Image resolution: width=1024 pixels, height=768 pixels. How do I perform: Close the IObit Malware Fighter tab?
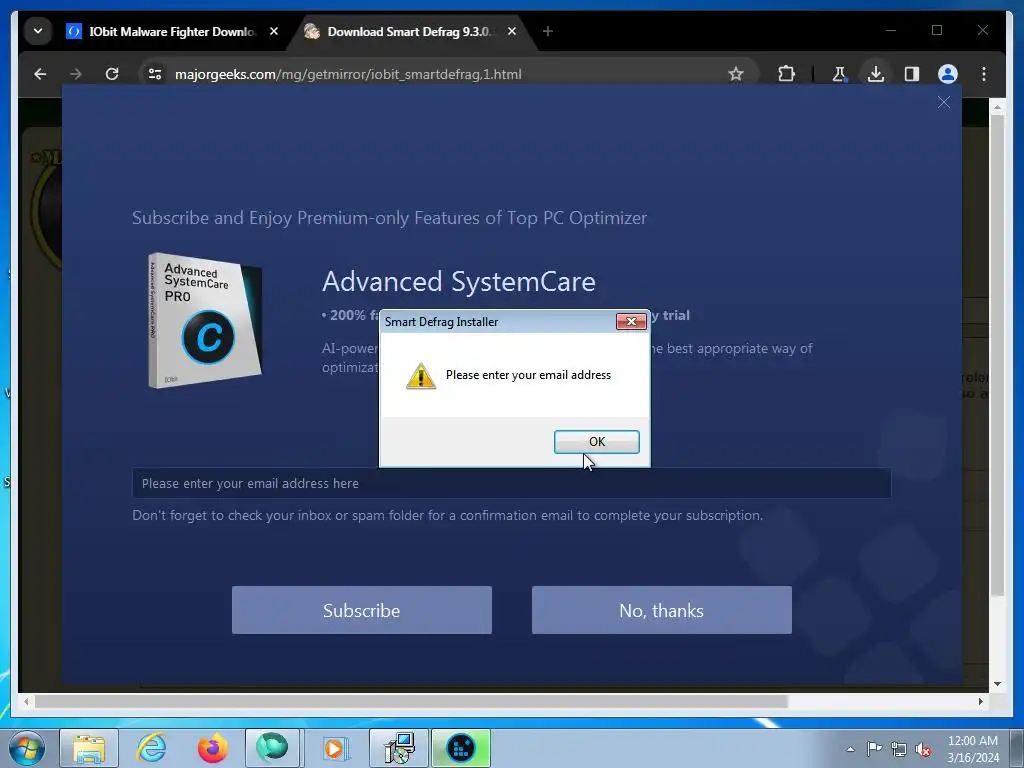click(274, 31)
